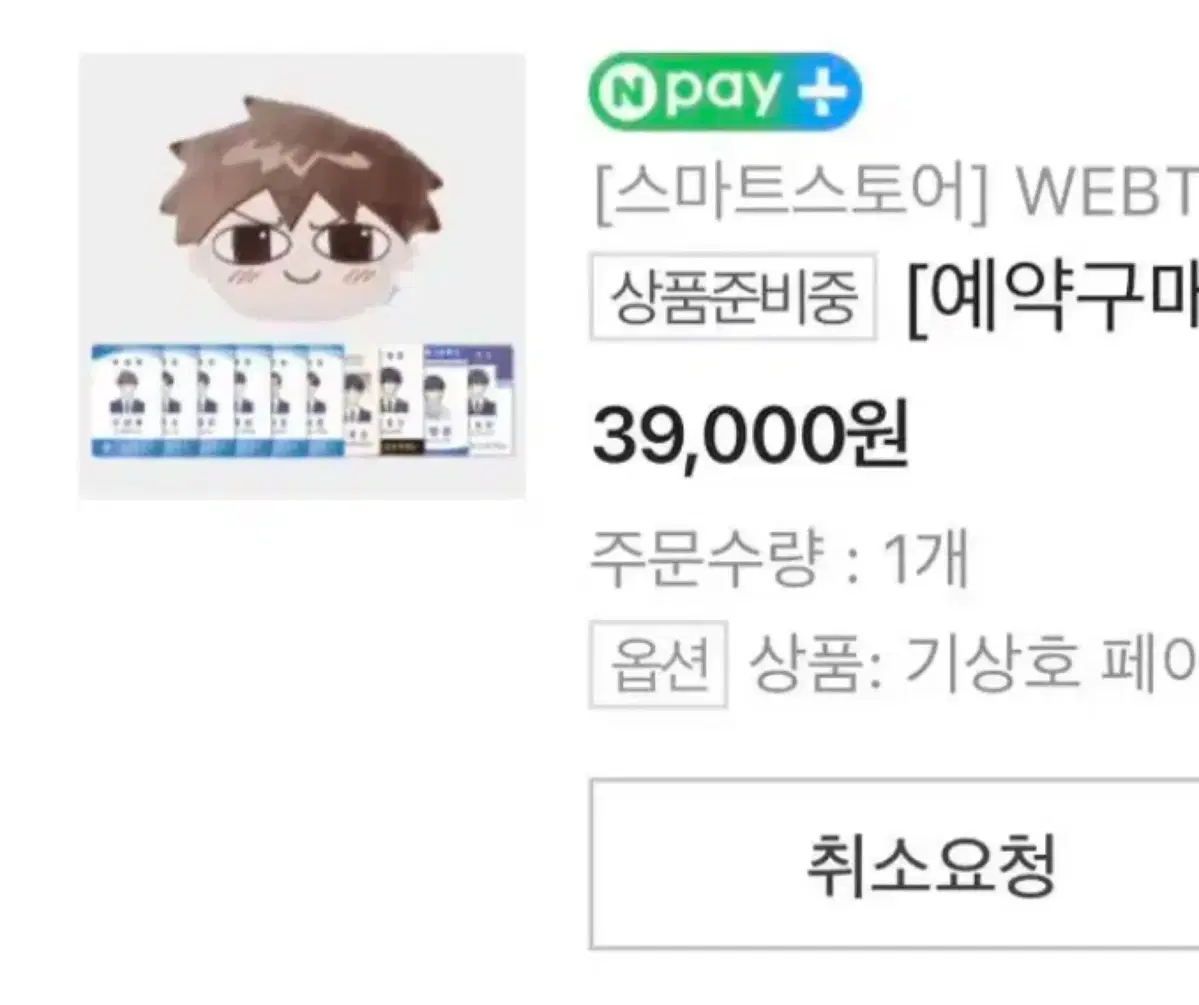
Task: Click the leftmost blue ID card in the product image
Action: pyautogui.click(x=127, y=402)
